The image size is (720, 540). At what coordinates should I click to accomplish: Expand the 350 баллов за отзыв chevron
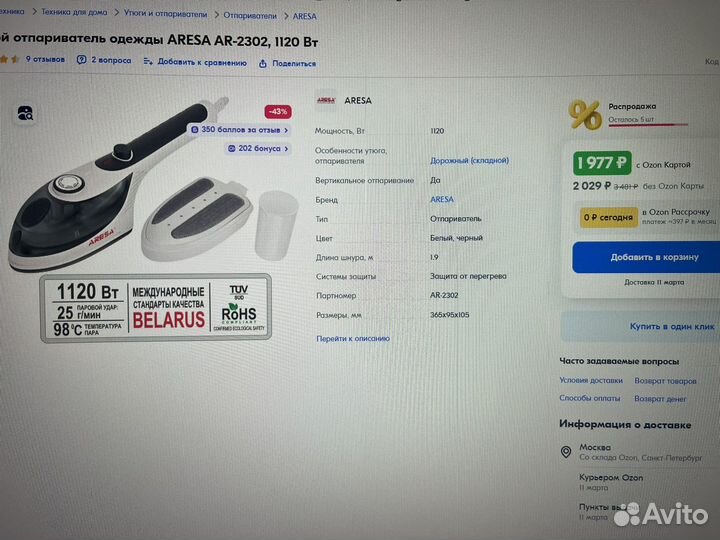(286, 130)
